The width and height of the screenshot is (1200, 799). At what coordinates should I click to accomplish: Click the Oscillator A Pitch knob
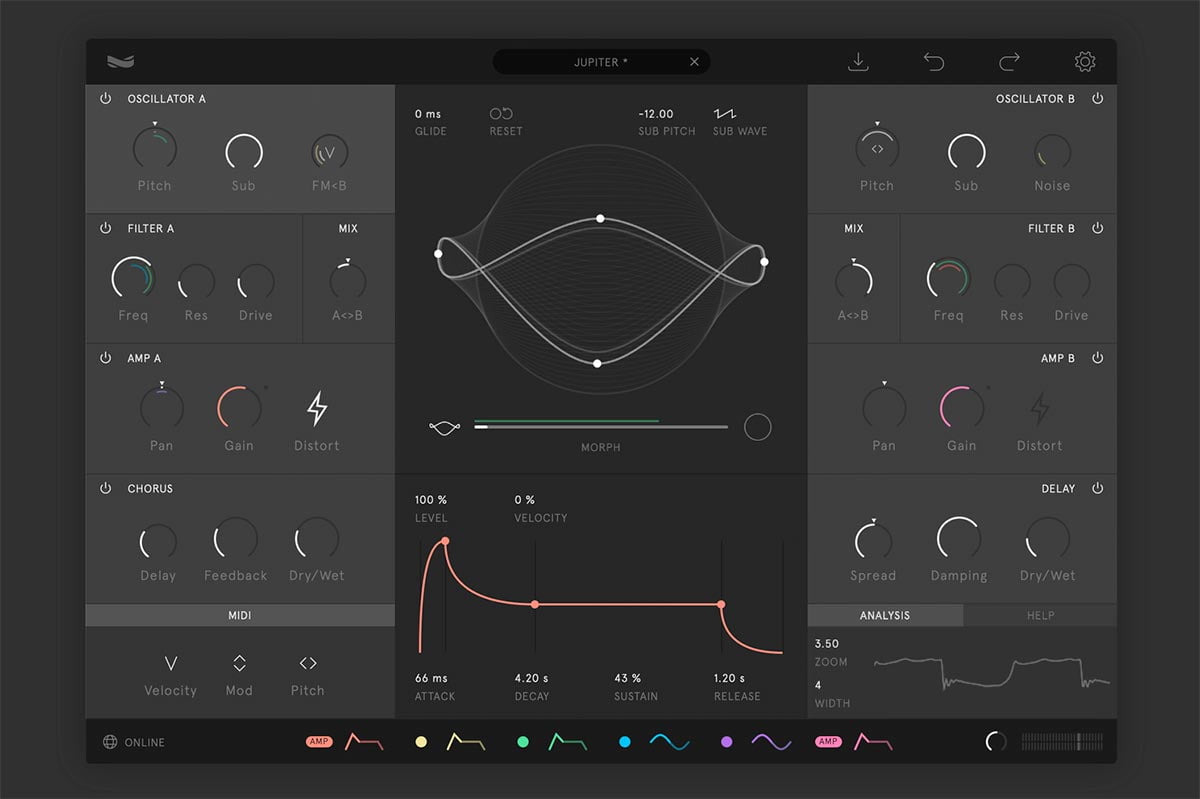155,149
